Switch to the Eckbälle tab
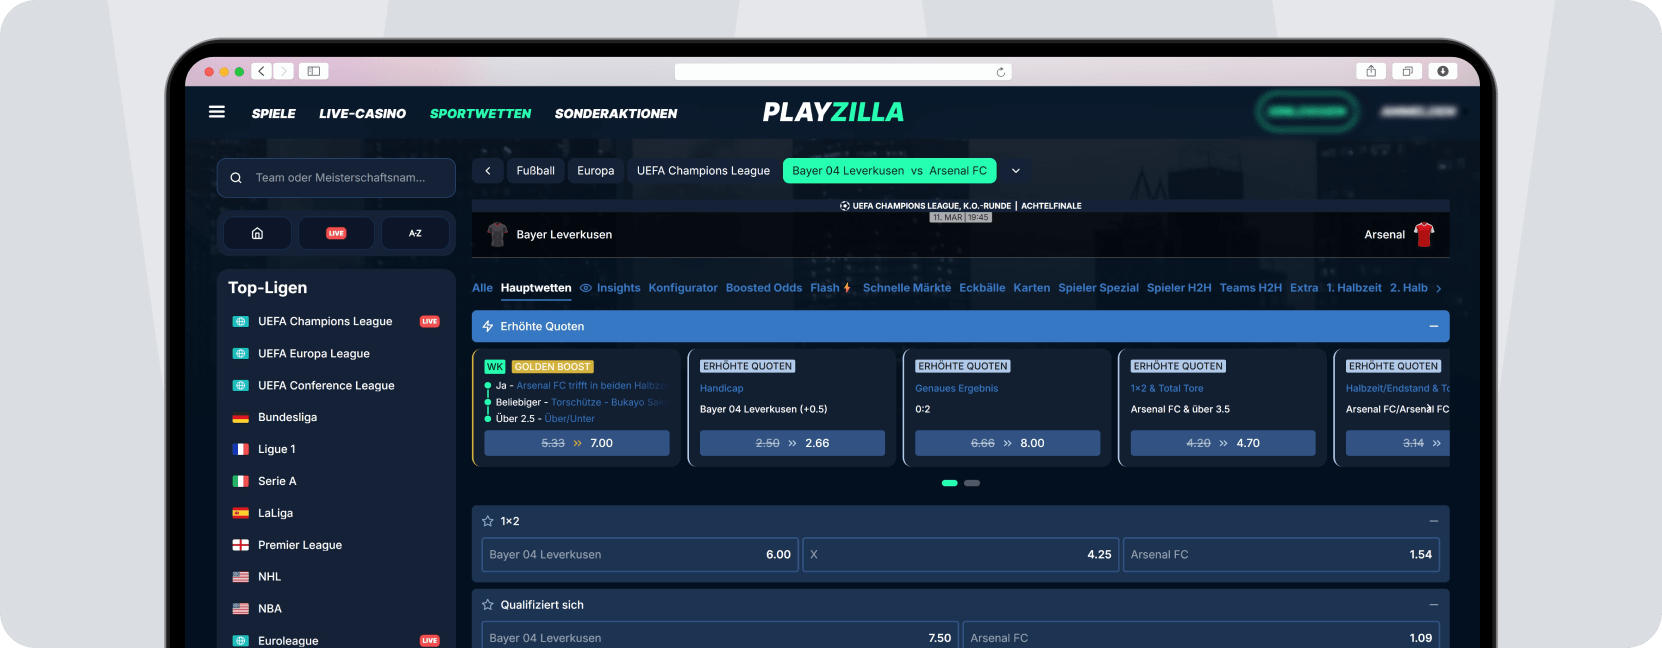This screenshot has width=1662, height=648. point(982,288)
